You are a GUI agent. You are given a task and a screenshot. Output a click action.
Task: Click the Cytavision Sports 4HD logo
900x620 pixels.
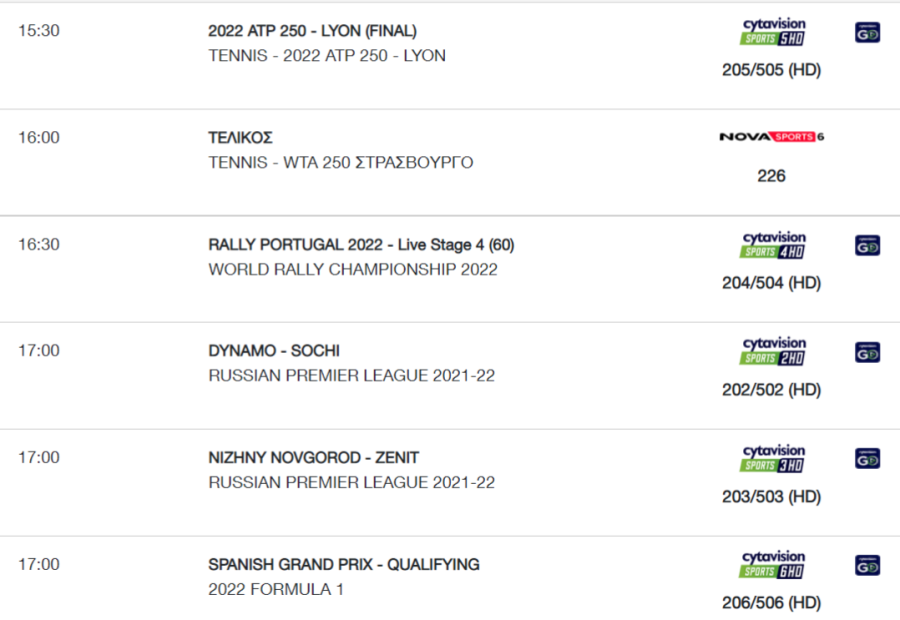773,245
